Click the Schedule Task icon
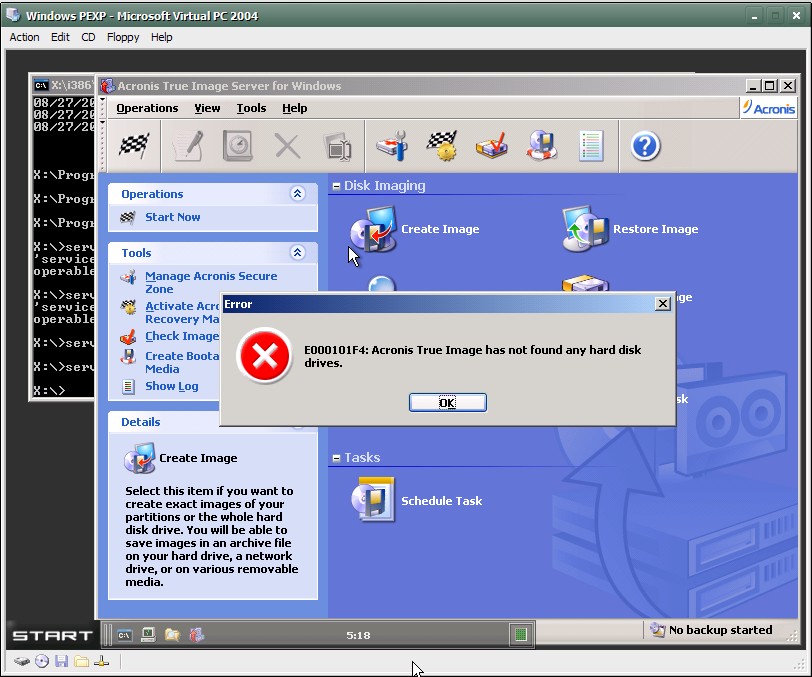 point(373,500)
